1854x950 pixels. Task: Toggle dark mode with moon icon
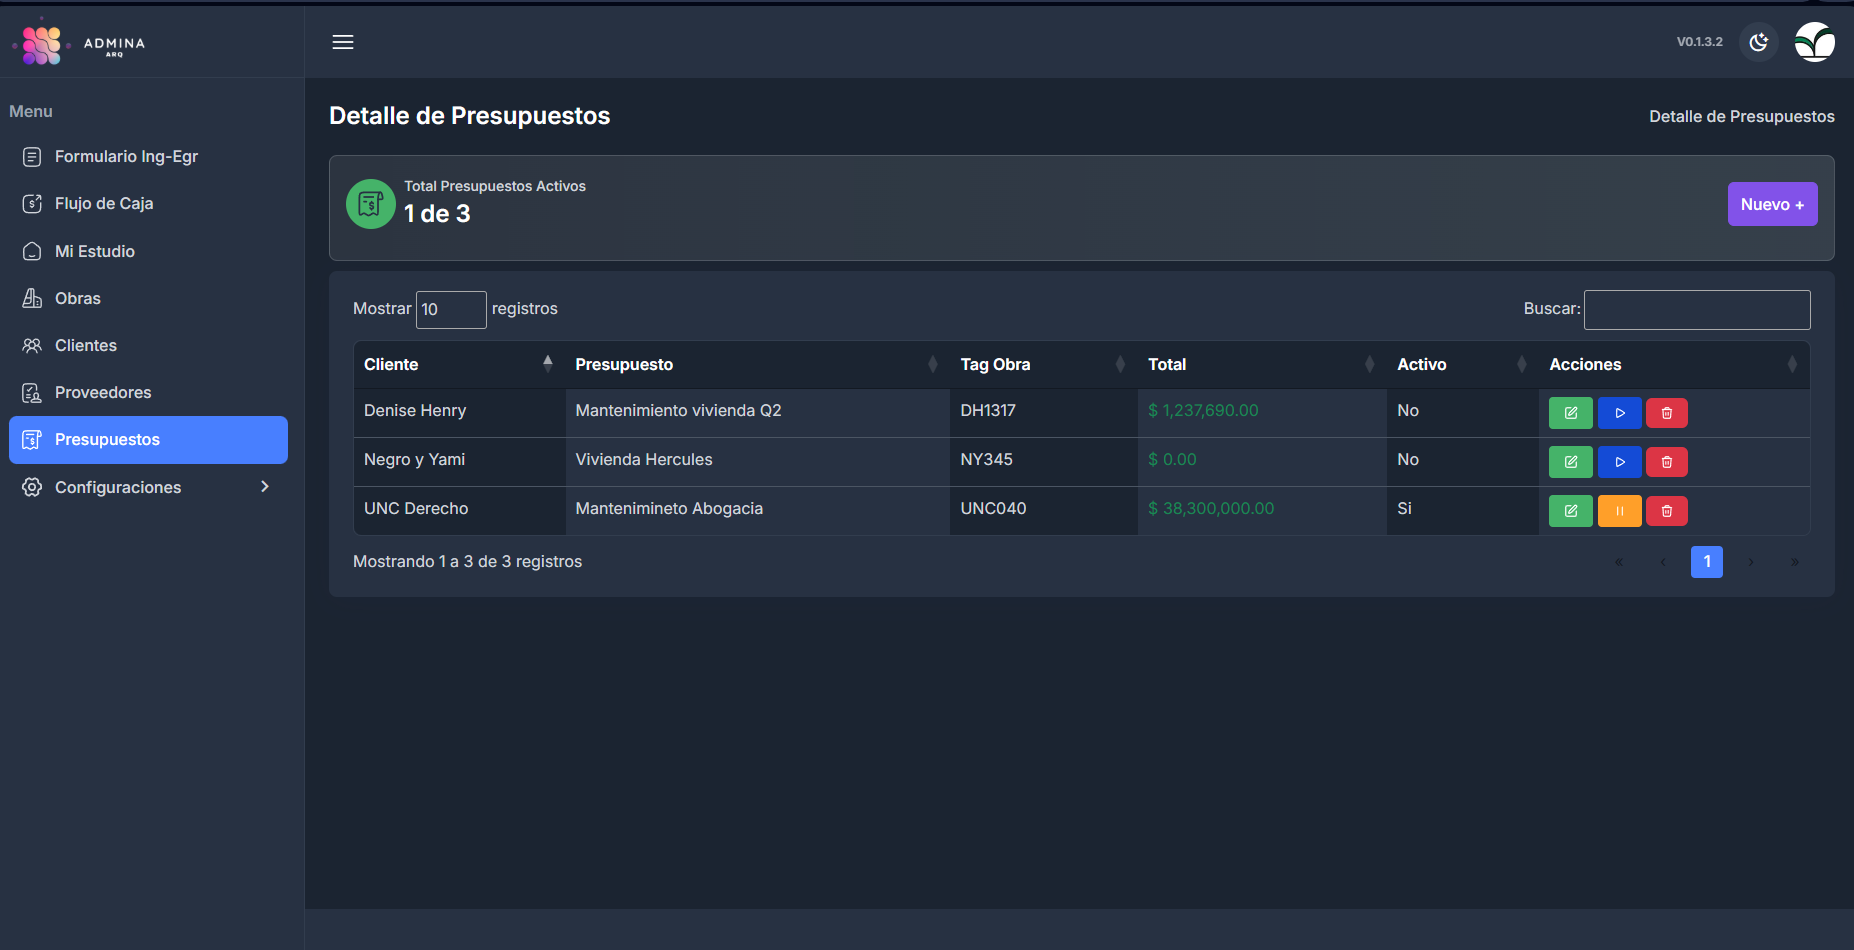tap(1758, 42)
